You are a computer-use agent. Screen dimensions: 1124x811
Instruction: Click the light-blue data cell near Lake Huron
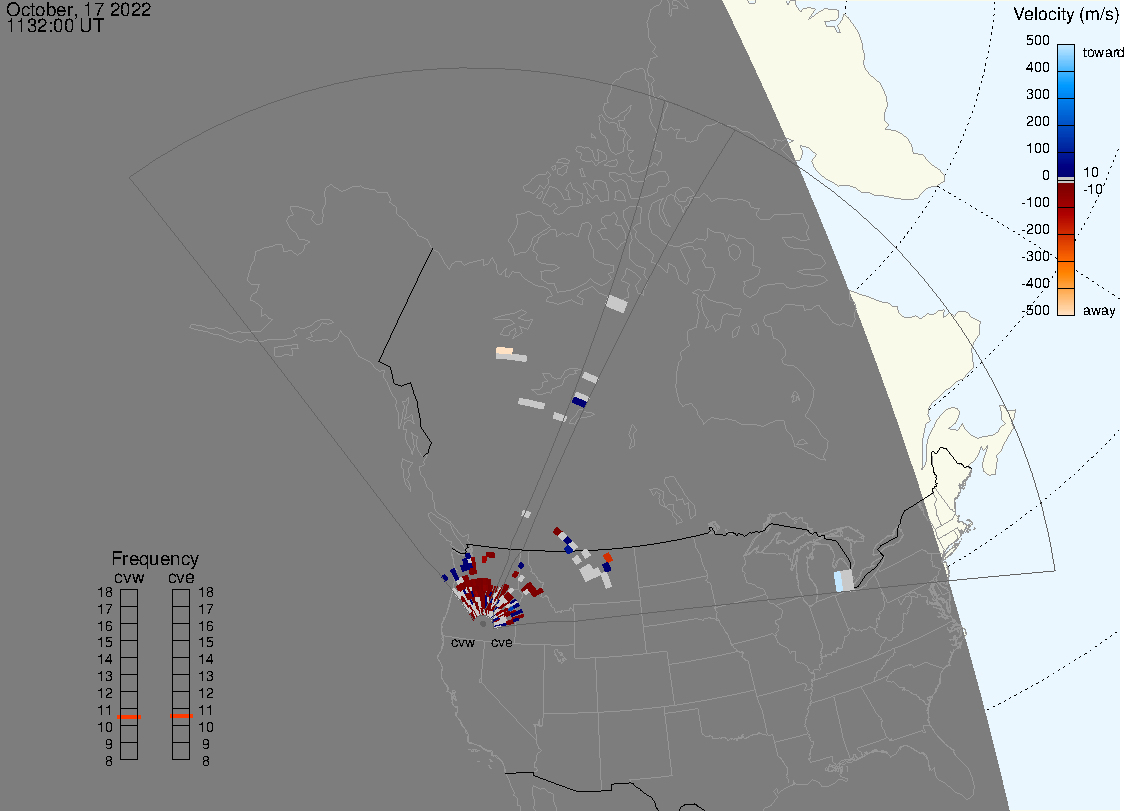838,582
